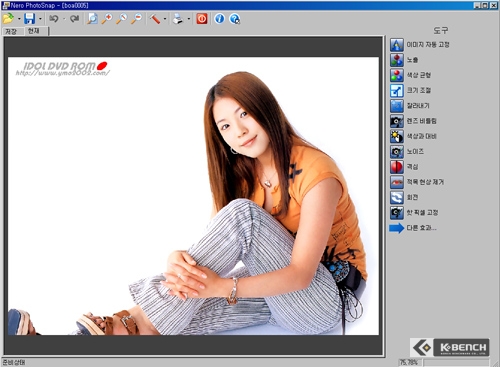Exit the app with the red power icon

(202, 19)
